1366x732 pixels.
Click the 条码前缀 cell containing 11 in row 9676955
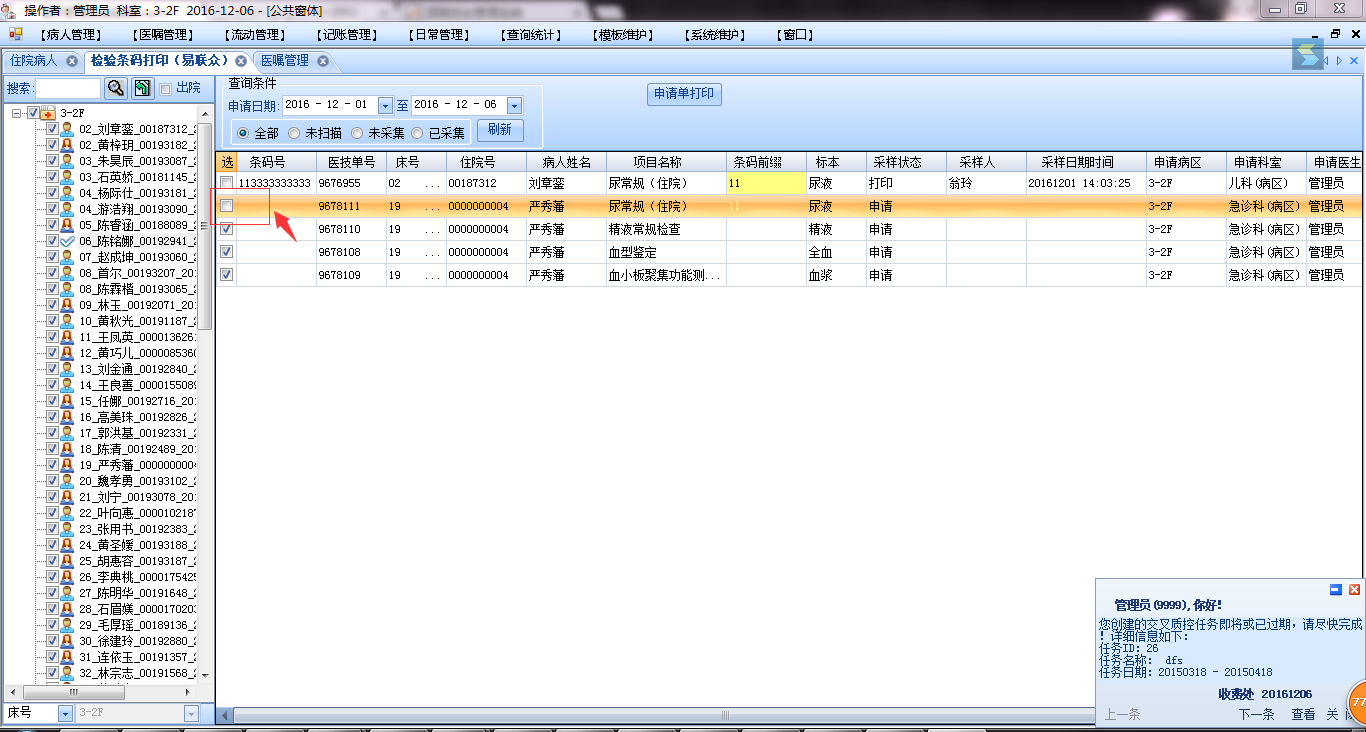click(x=766, y=184)
